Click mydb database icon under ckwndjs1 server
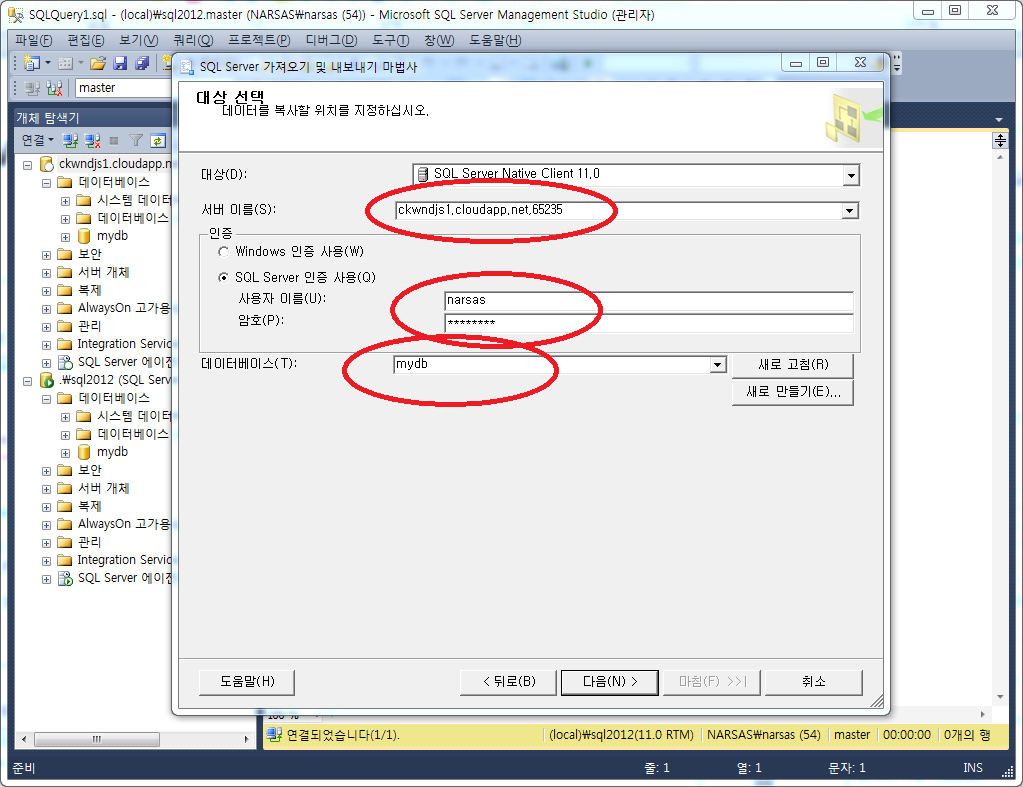 (x=84, y=236)
